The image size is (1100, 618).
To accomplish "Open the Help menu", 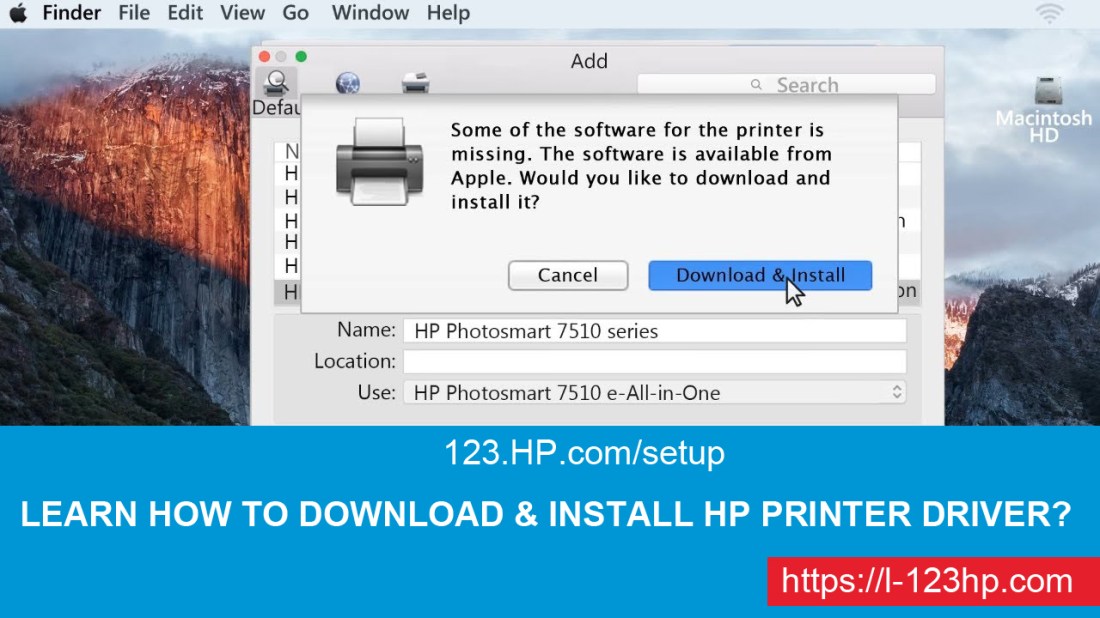I will pos(447,13).
